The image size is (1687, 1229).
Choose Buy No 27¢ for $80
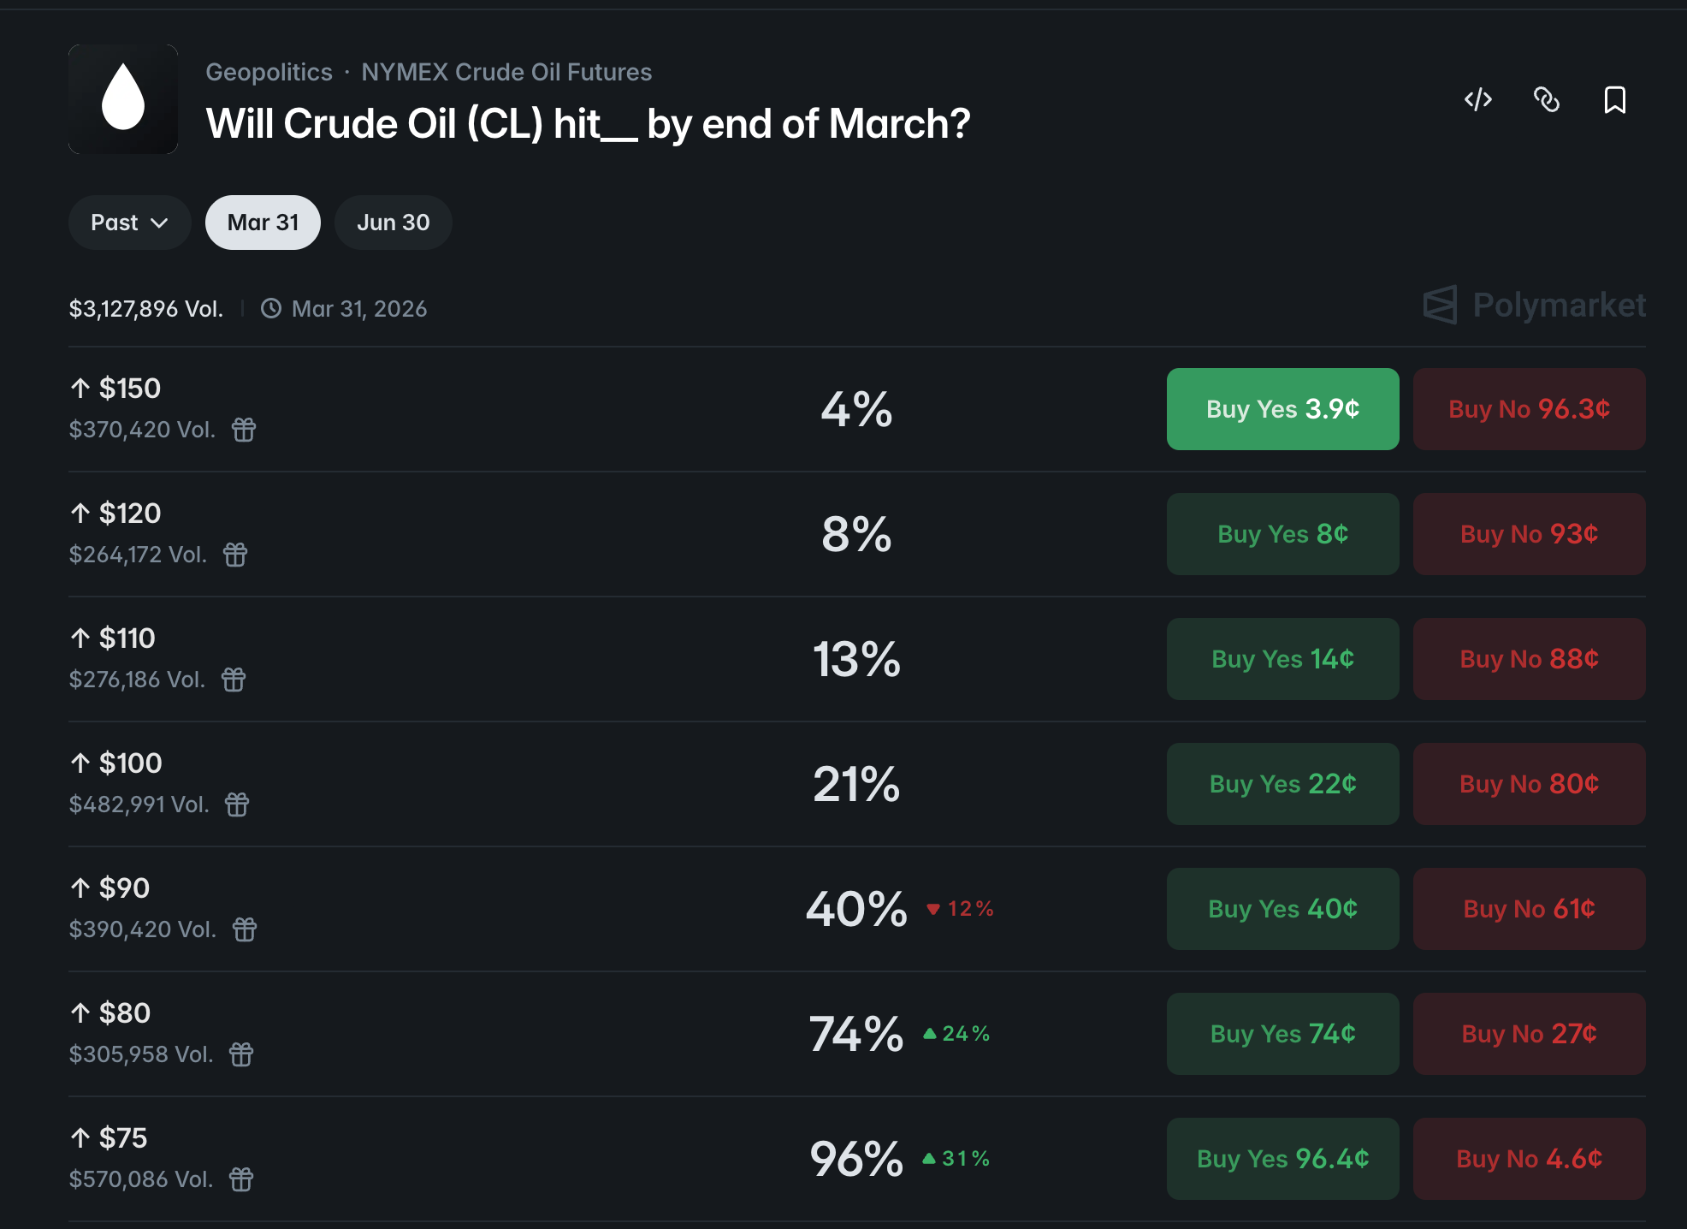click(1528, 1034)
